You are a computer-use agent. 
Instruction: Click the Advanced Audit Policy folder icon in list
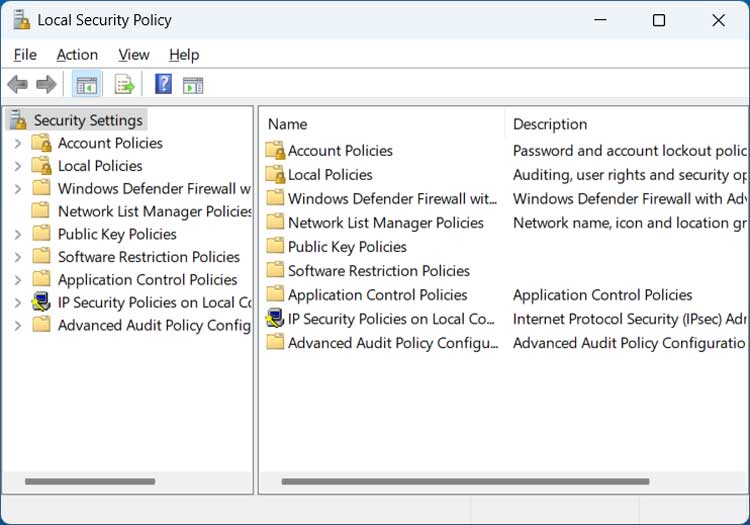click(x=275, y=342)
